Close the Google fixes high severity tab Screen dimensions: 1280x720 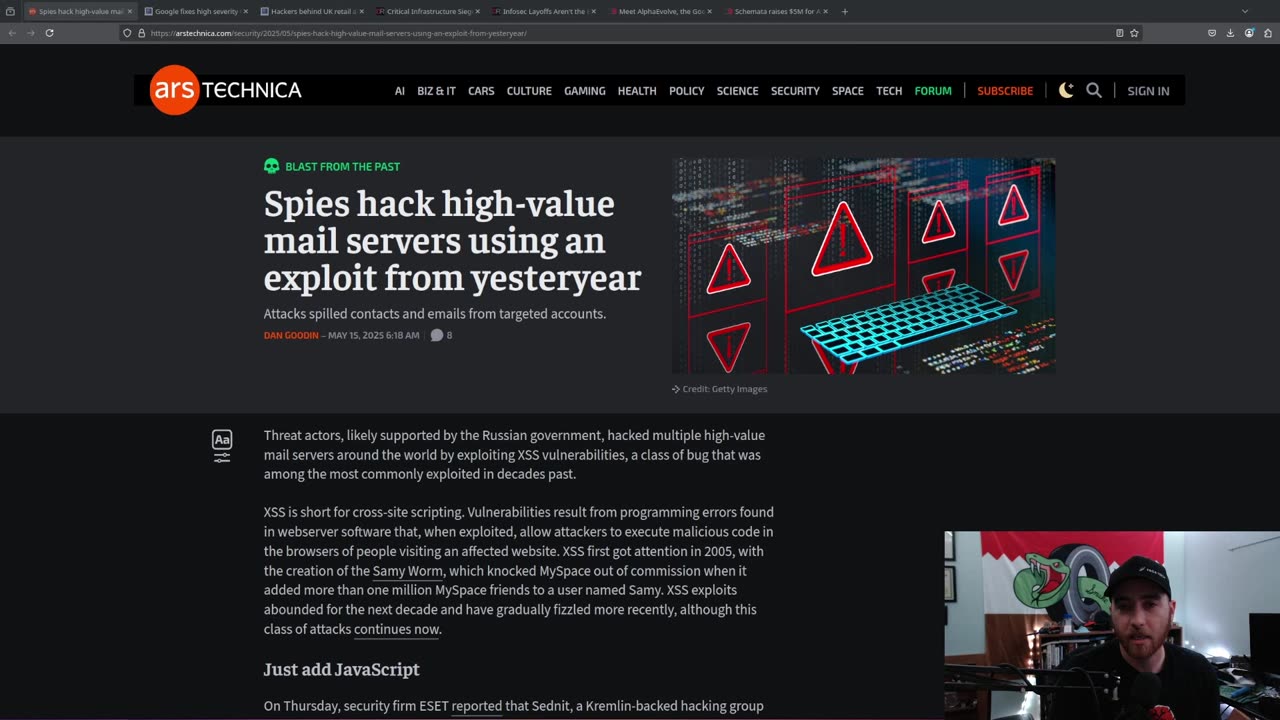tap(245, 11)
